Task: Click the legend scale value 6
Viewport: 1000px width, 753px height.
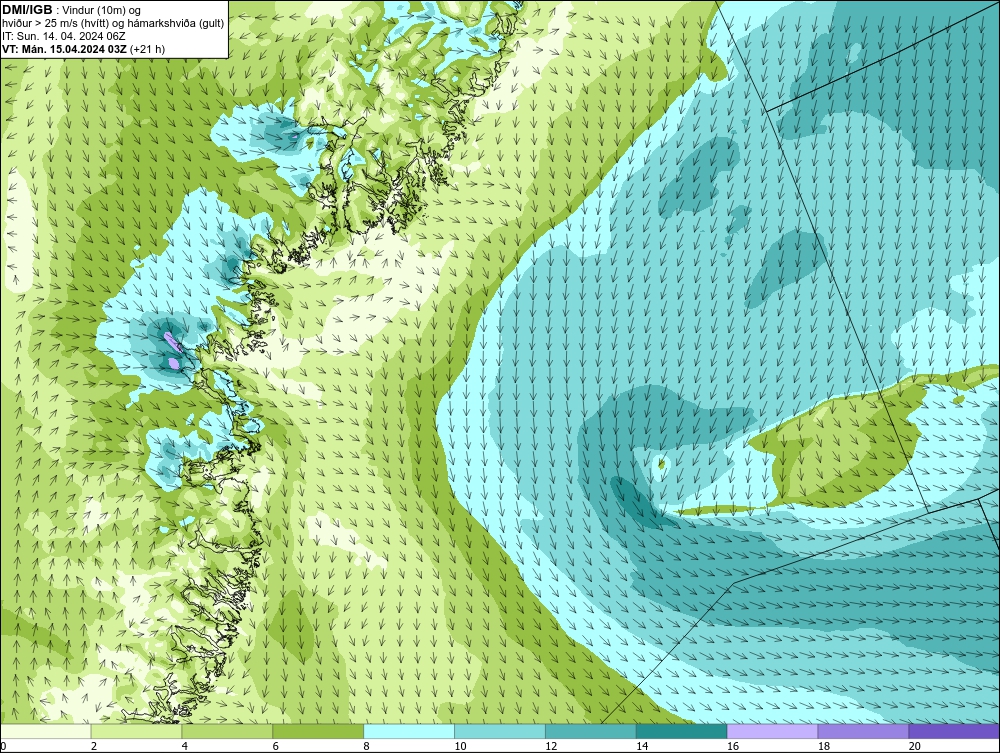Action: pyautogui.click(x=276, y=746)
